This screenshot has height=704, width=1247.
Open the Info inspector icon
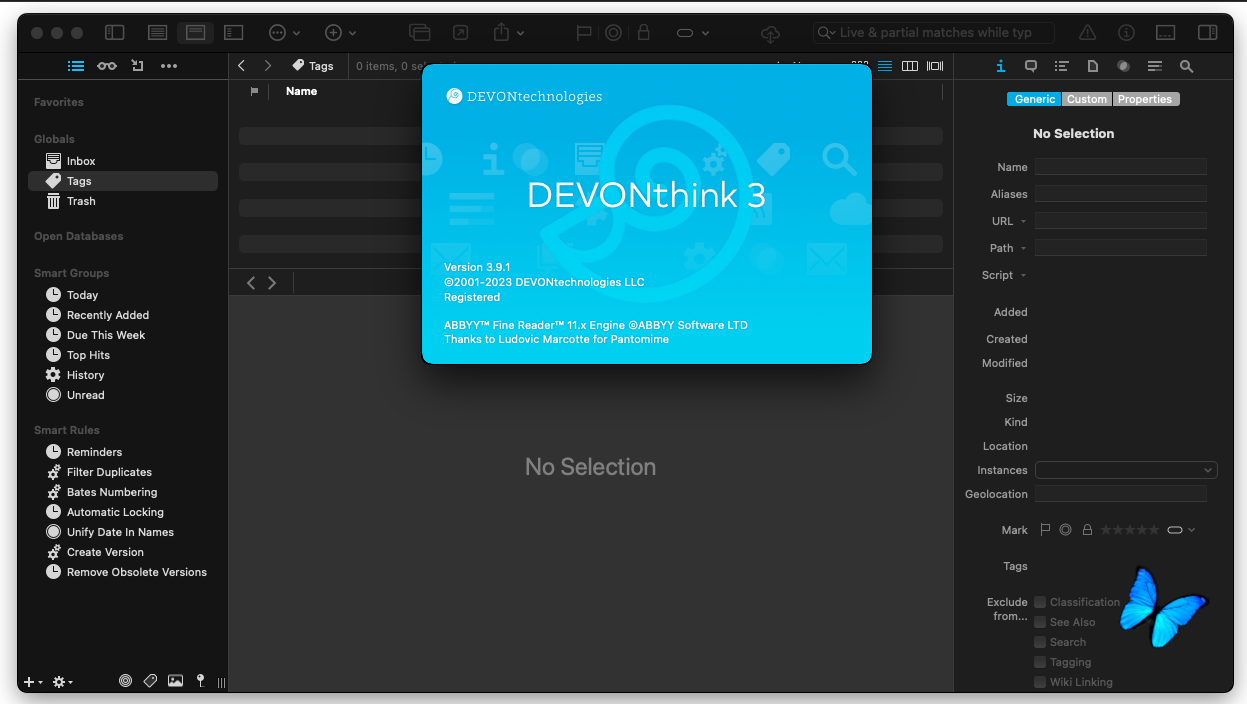pyautogui.click(x=1000, y=66)
